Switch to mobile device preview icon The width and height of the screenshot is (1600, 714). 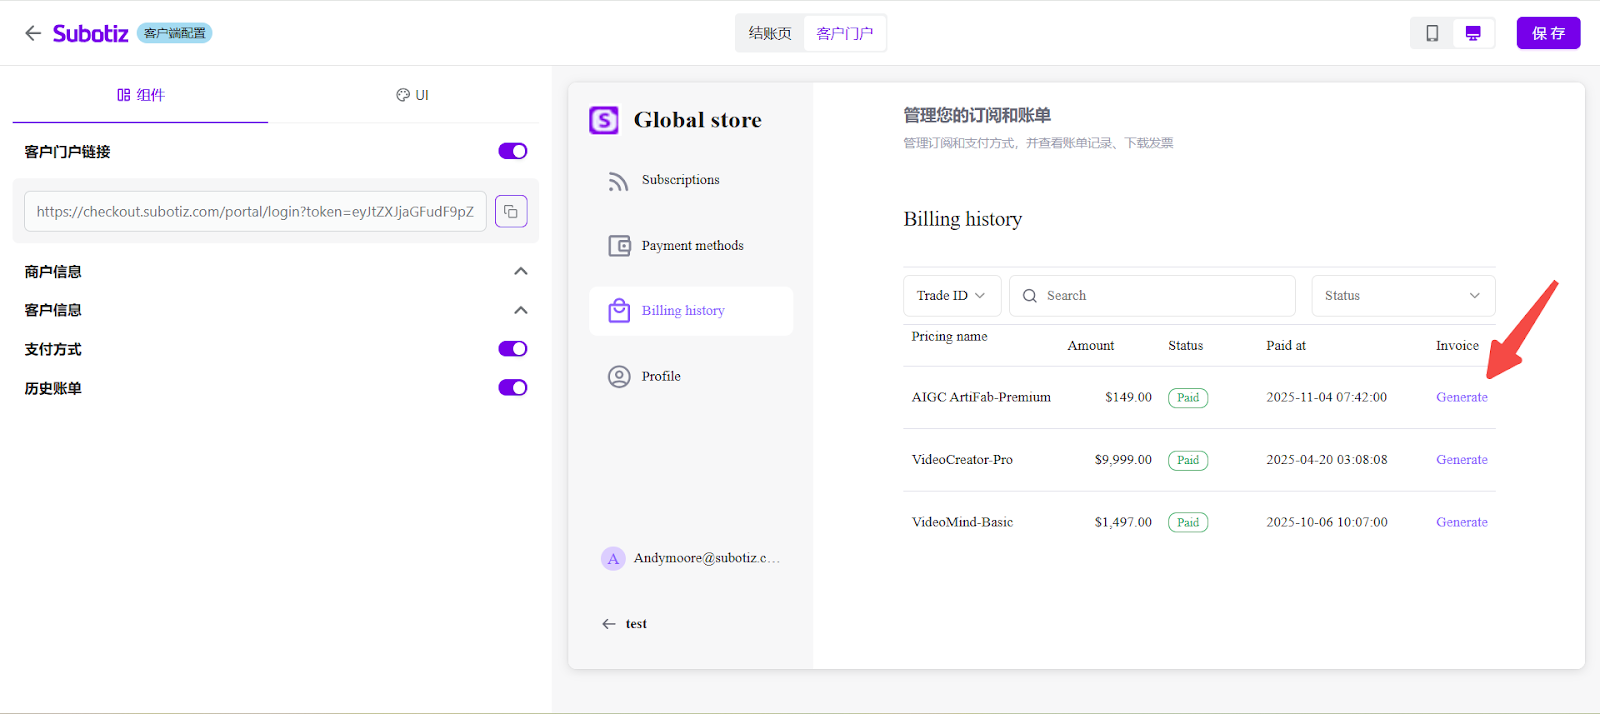coord(1432,33)
